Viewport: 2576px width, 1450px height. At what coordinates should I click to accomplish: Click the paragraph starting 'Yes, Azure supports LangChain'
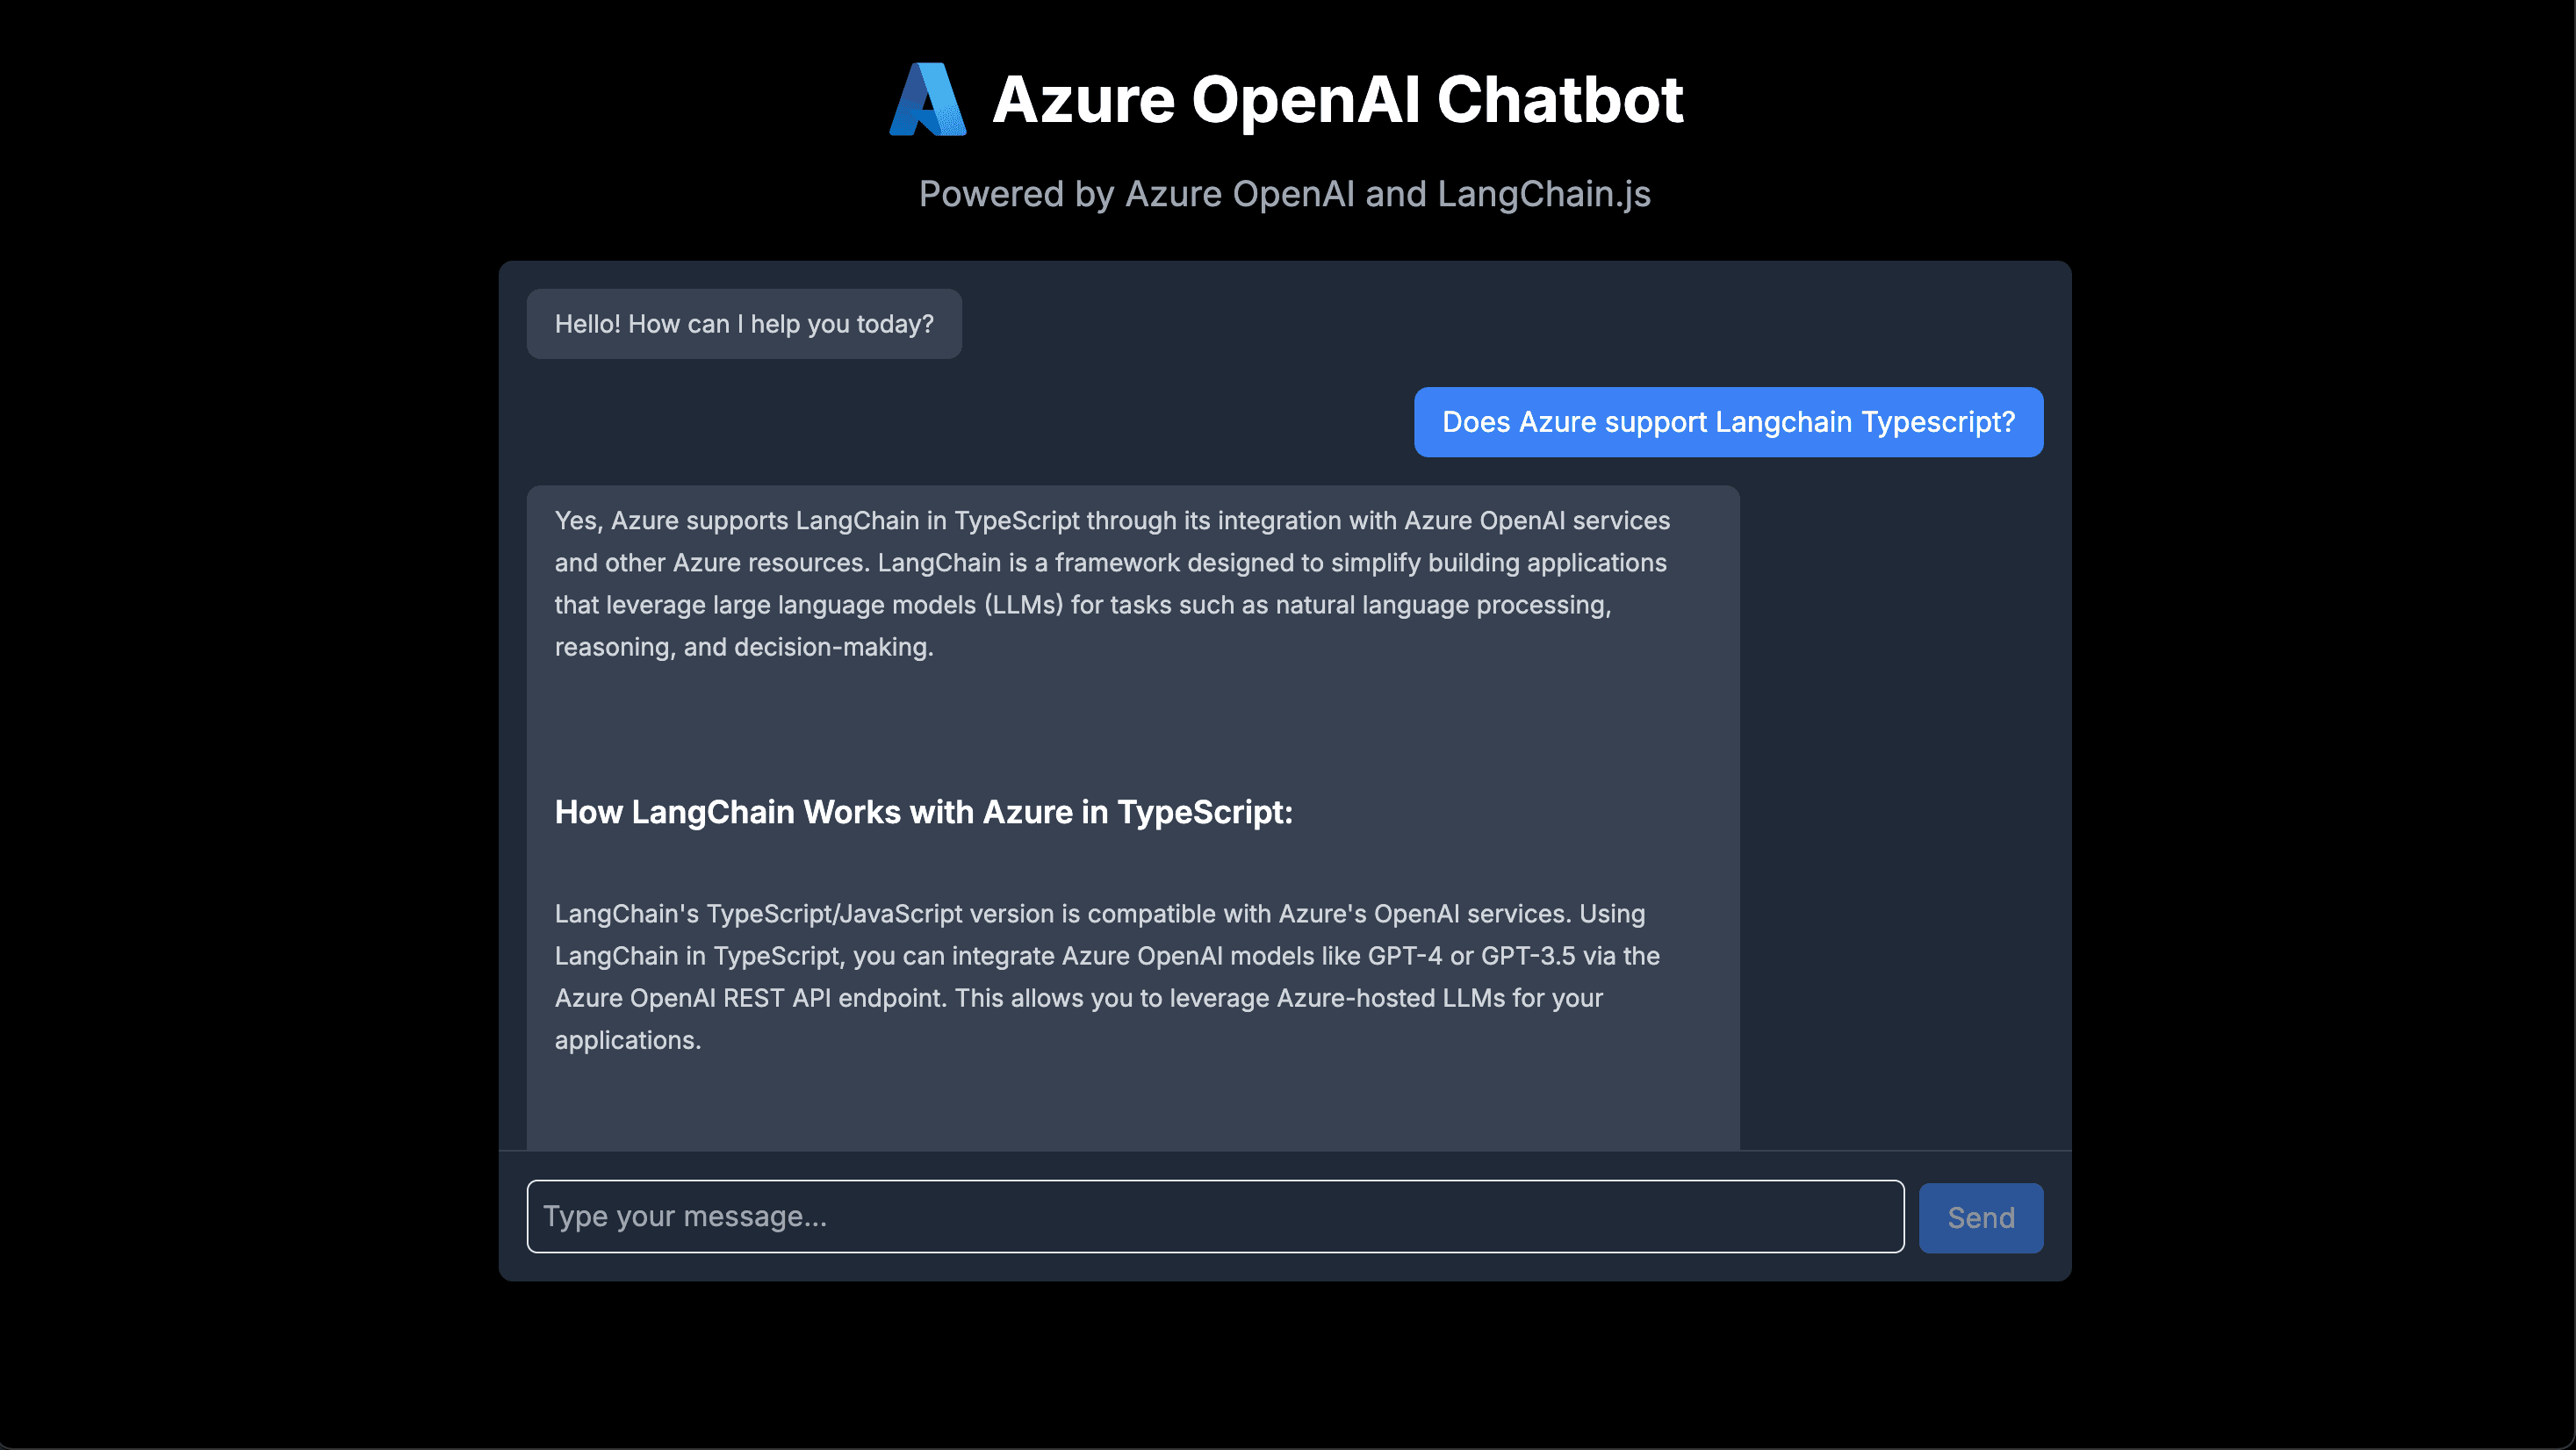tap(1112, 584)
